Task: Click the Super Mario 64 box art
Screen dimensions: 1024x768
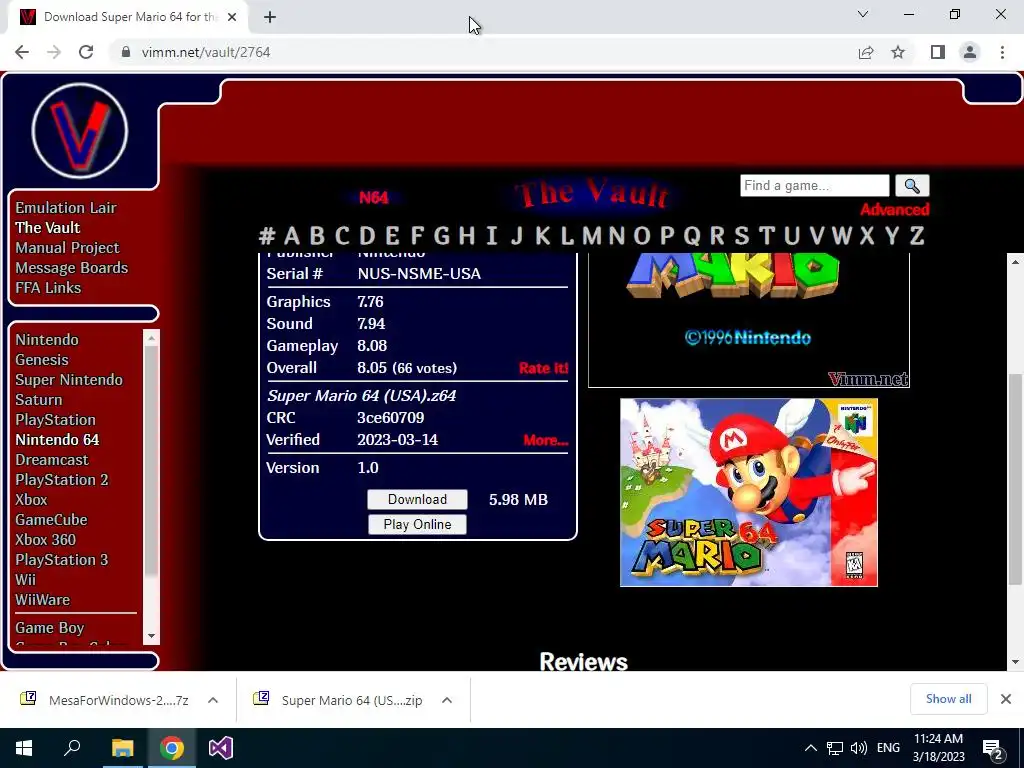Action: pos(748,492)
